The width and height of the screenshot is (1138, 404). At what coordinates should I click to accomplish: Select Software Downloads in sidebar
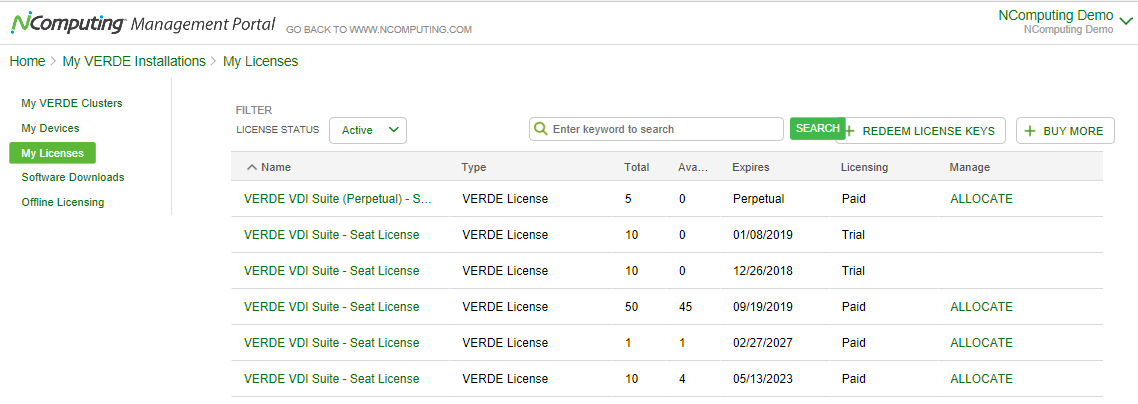tap(73, 177)
